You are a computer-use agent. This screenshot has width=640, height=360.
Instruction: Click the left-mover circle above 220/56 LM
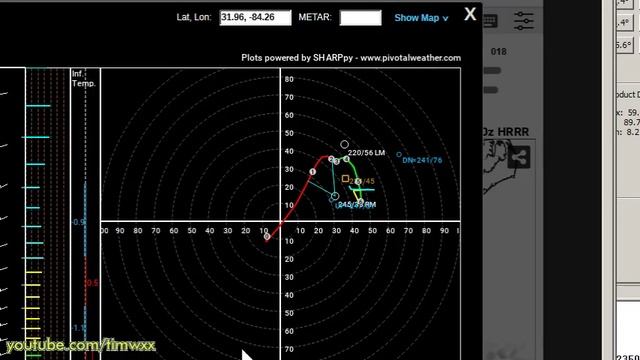[344, 144]
